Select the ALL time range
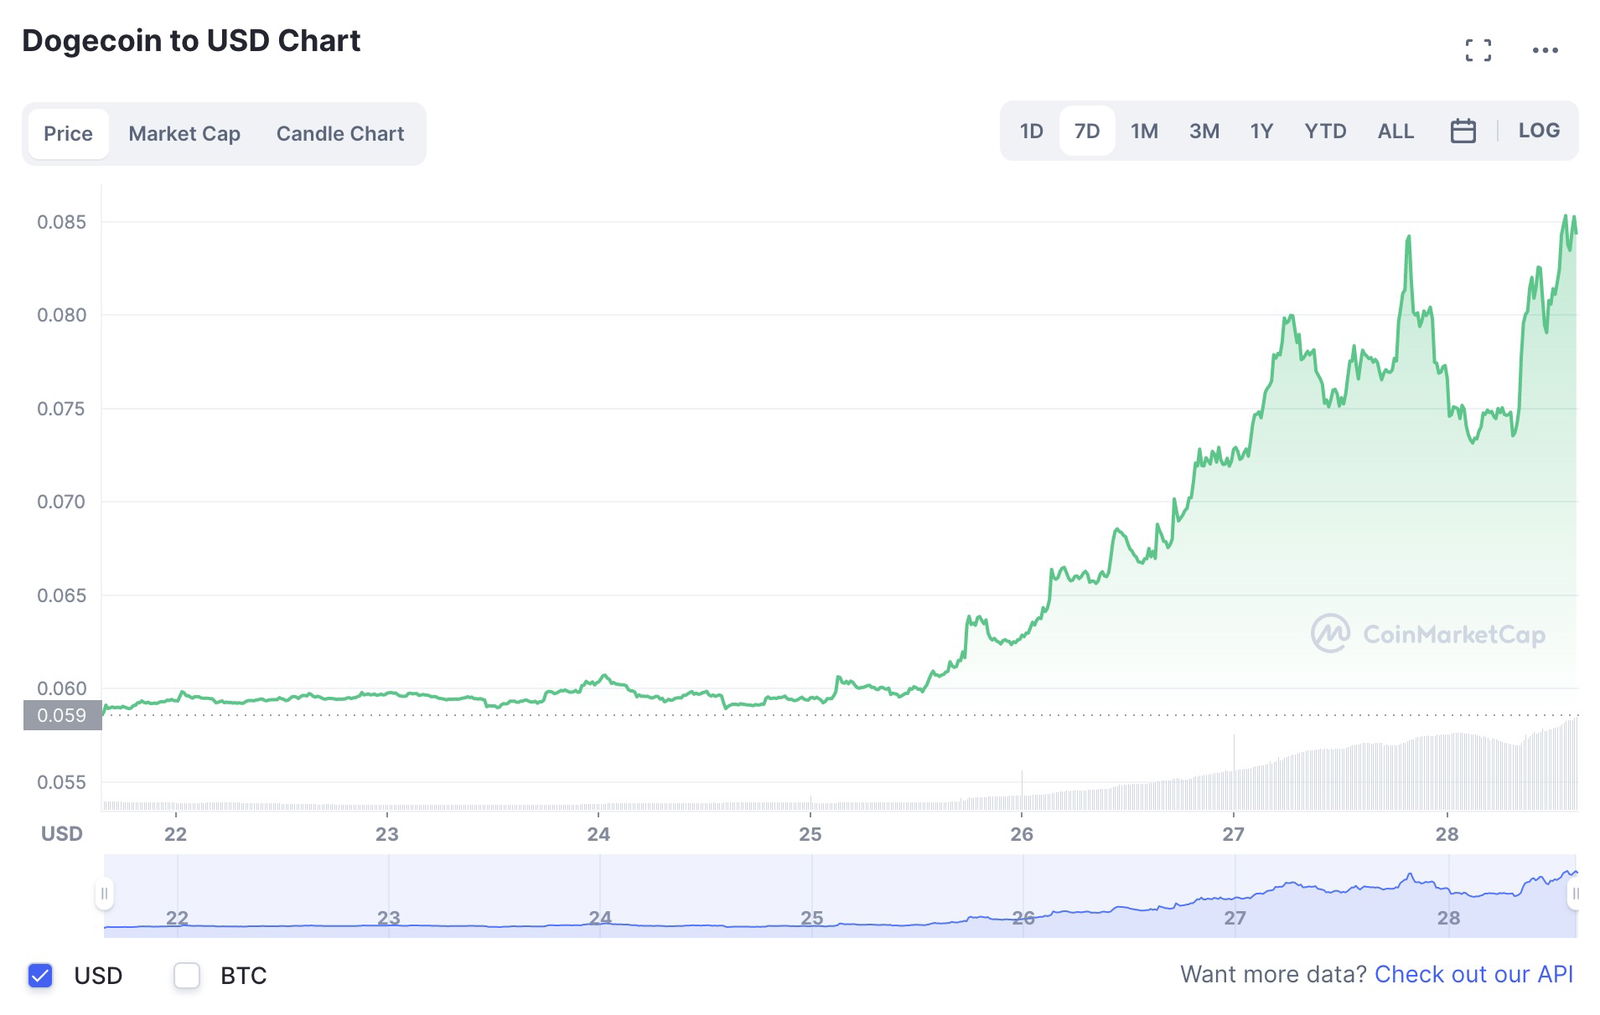The width and height of the screenshot is (1600, 1015). (1395, 131)
